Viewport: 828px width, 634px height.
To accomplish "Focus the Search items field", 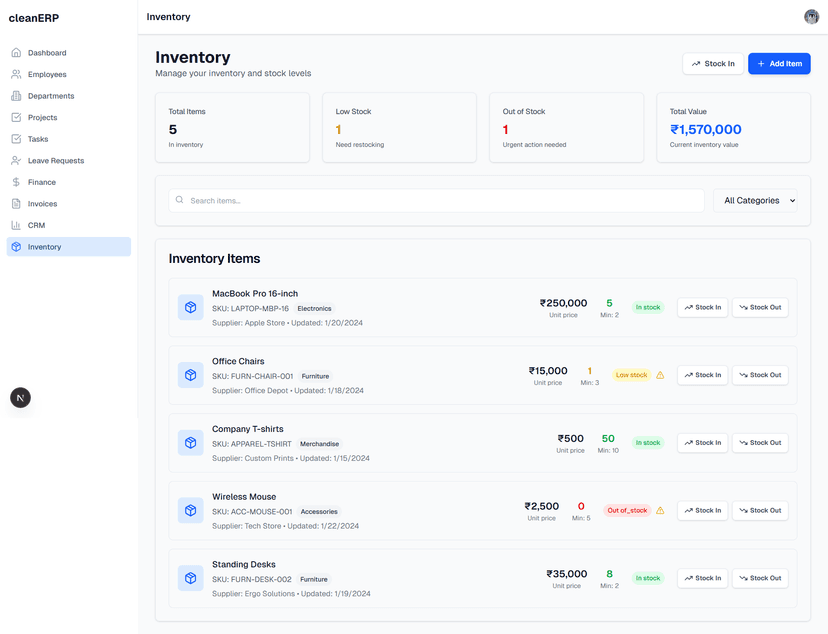I will click(x=436, y=201).
